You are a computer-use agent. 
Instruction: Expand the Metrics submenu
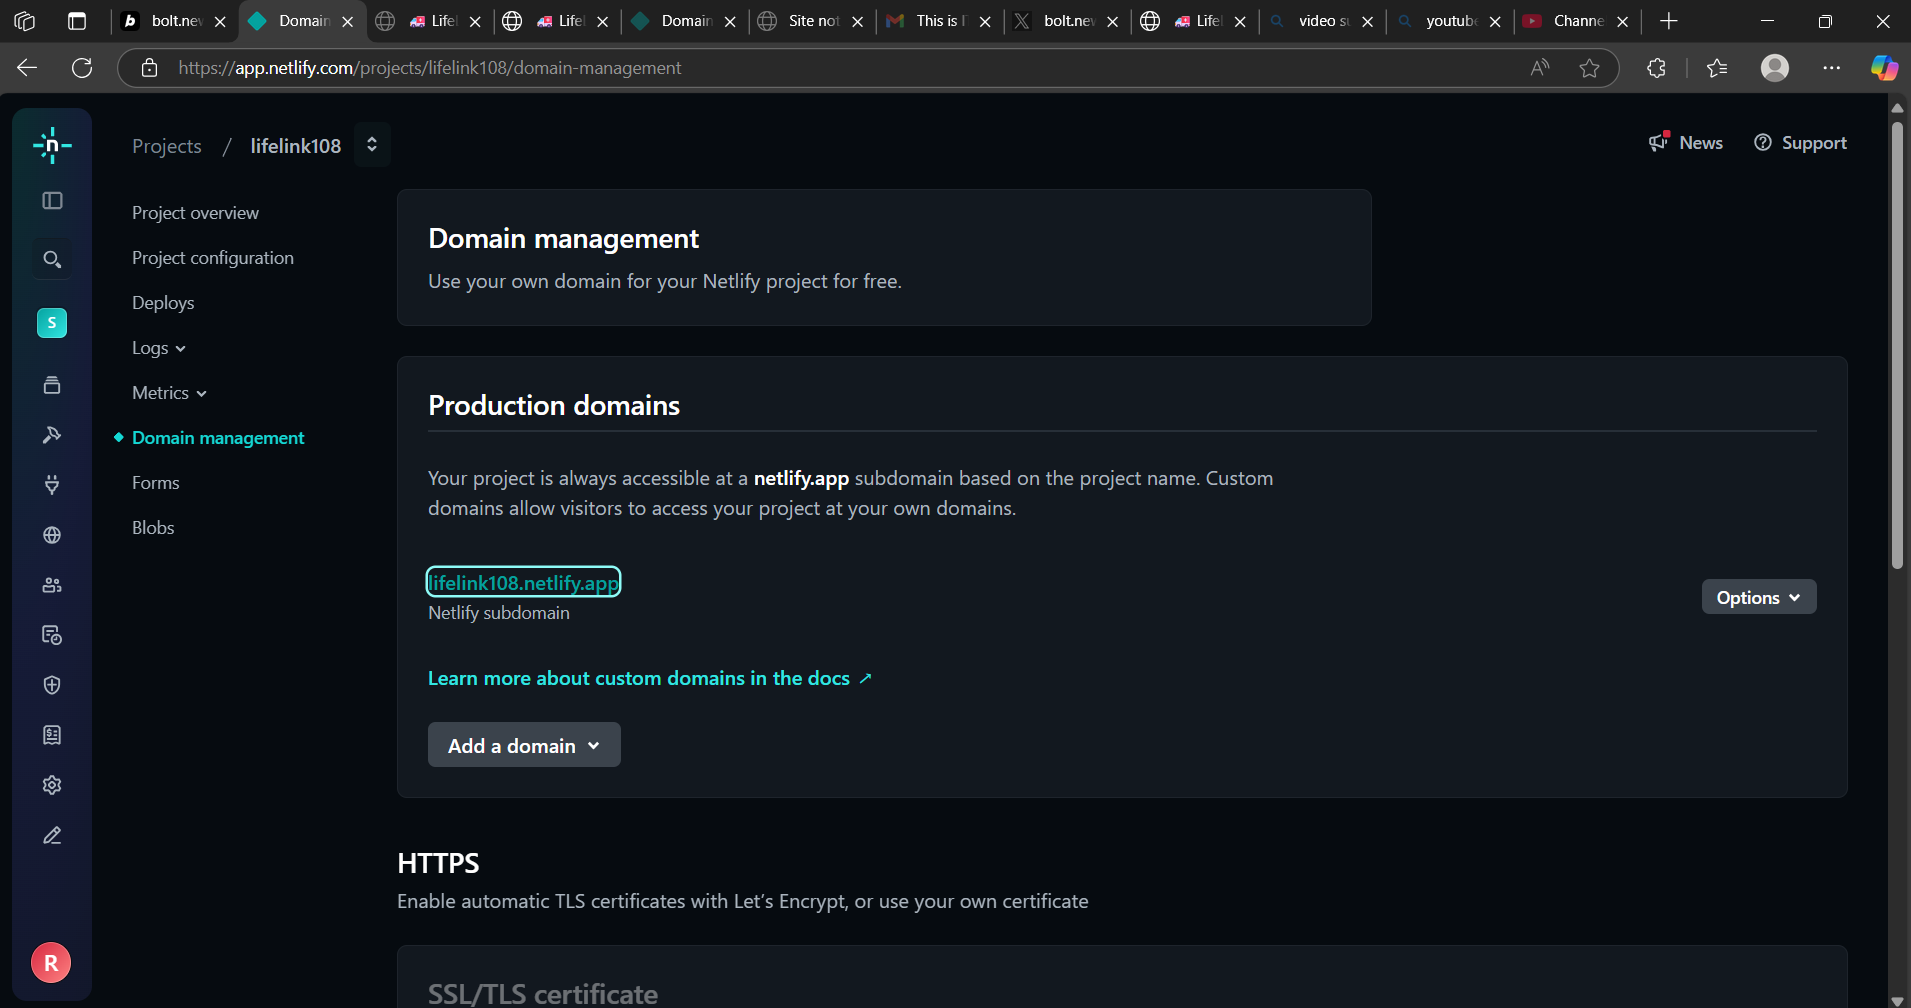point(170,393)
